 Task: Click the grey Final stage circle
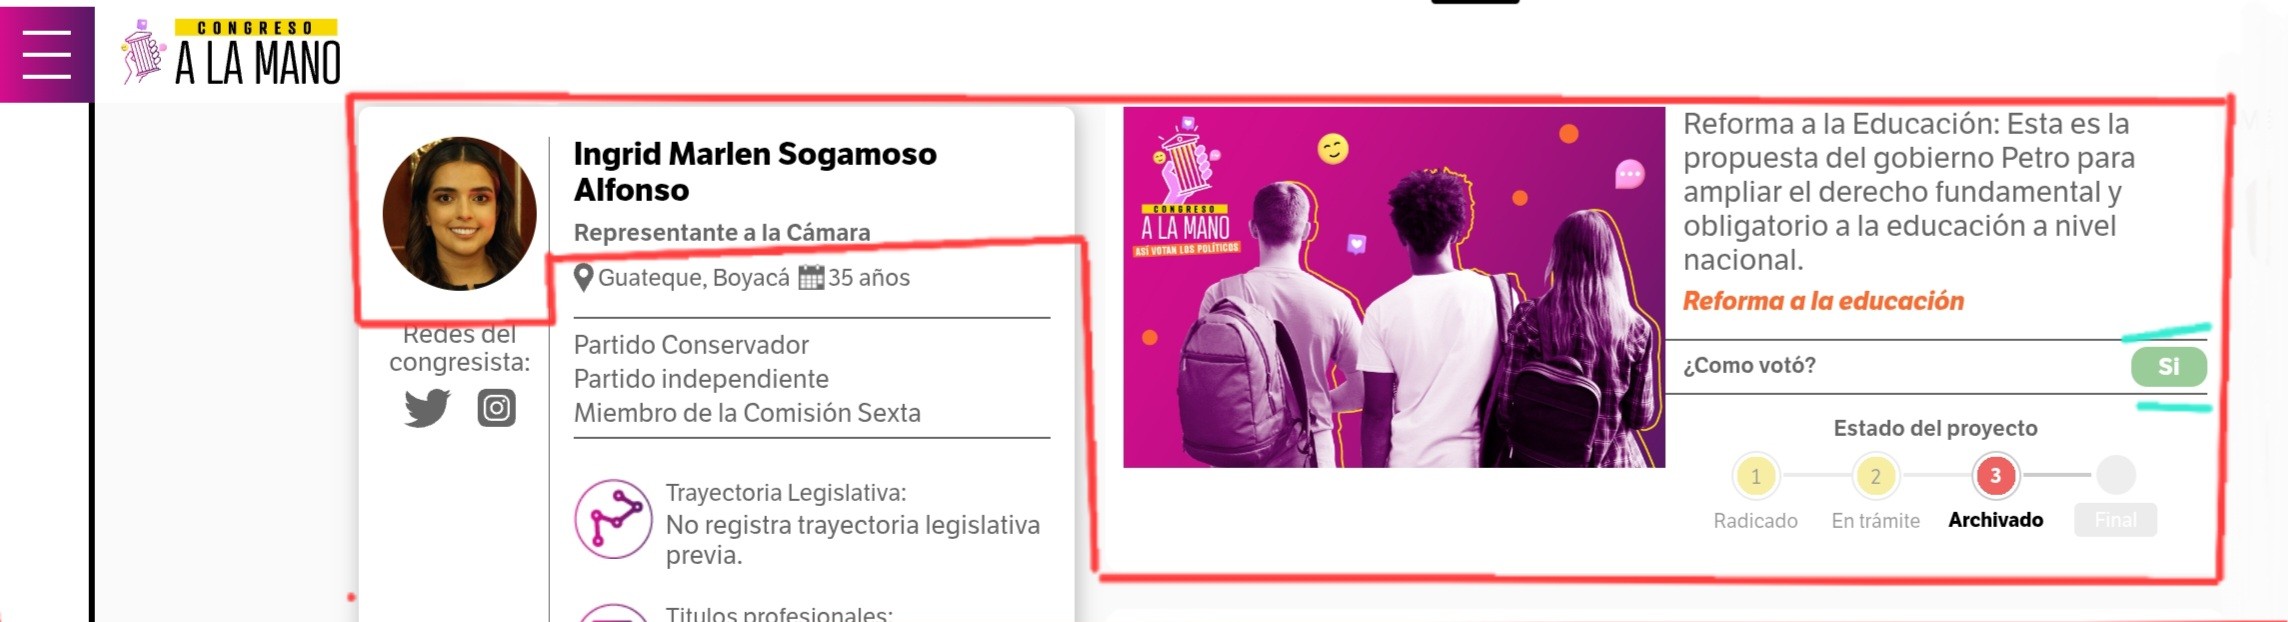(2116, 475)
